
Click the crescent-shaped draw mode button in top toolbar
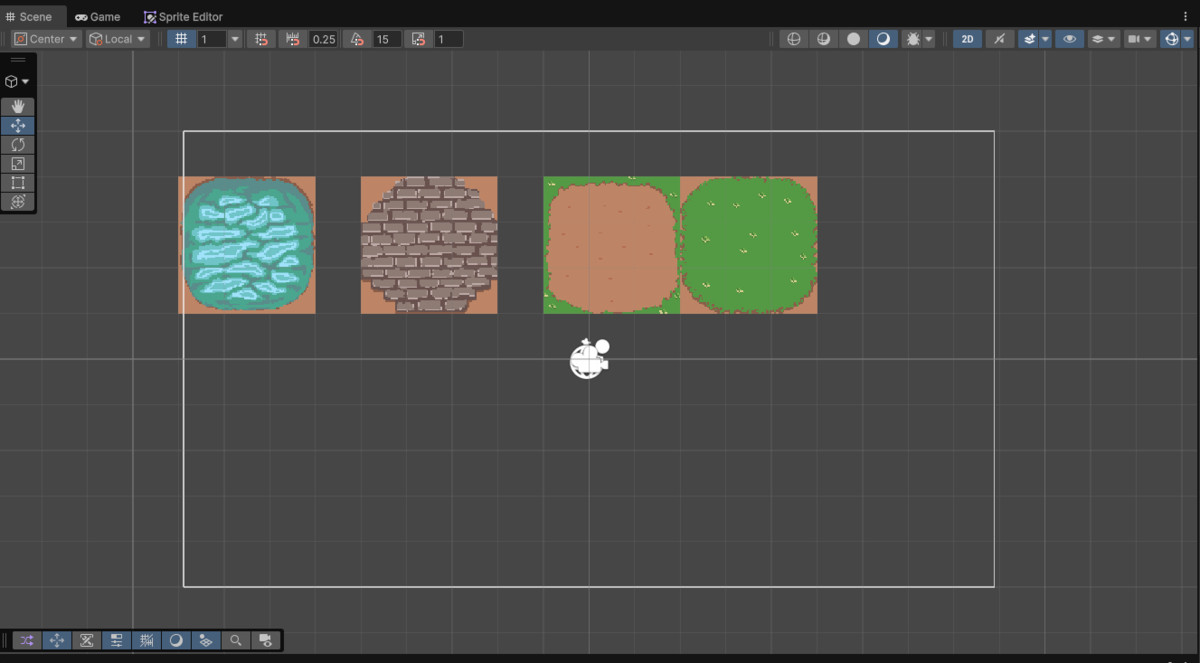point(883,39)
